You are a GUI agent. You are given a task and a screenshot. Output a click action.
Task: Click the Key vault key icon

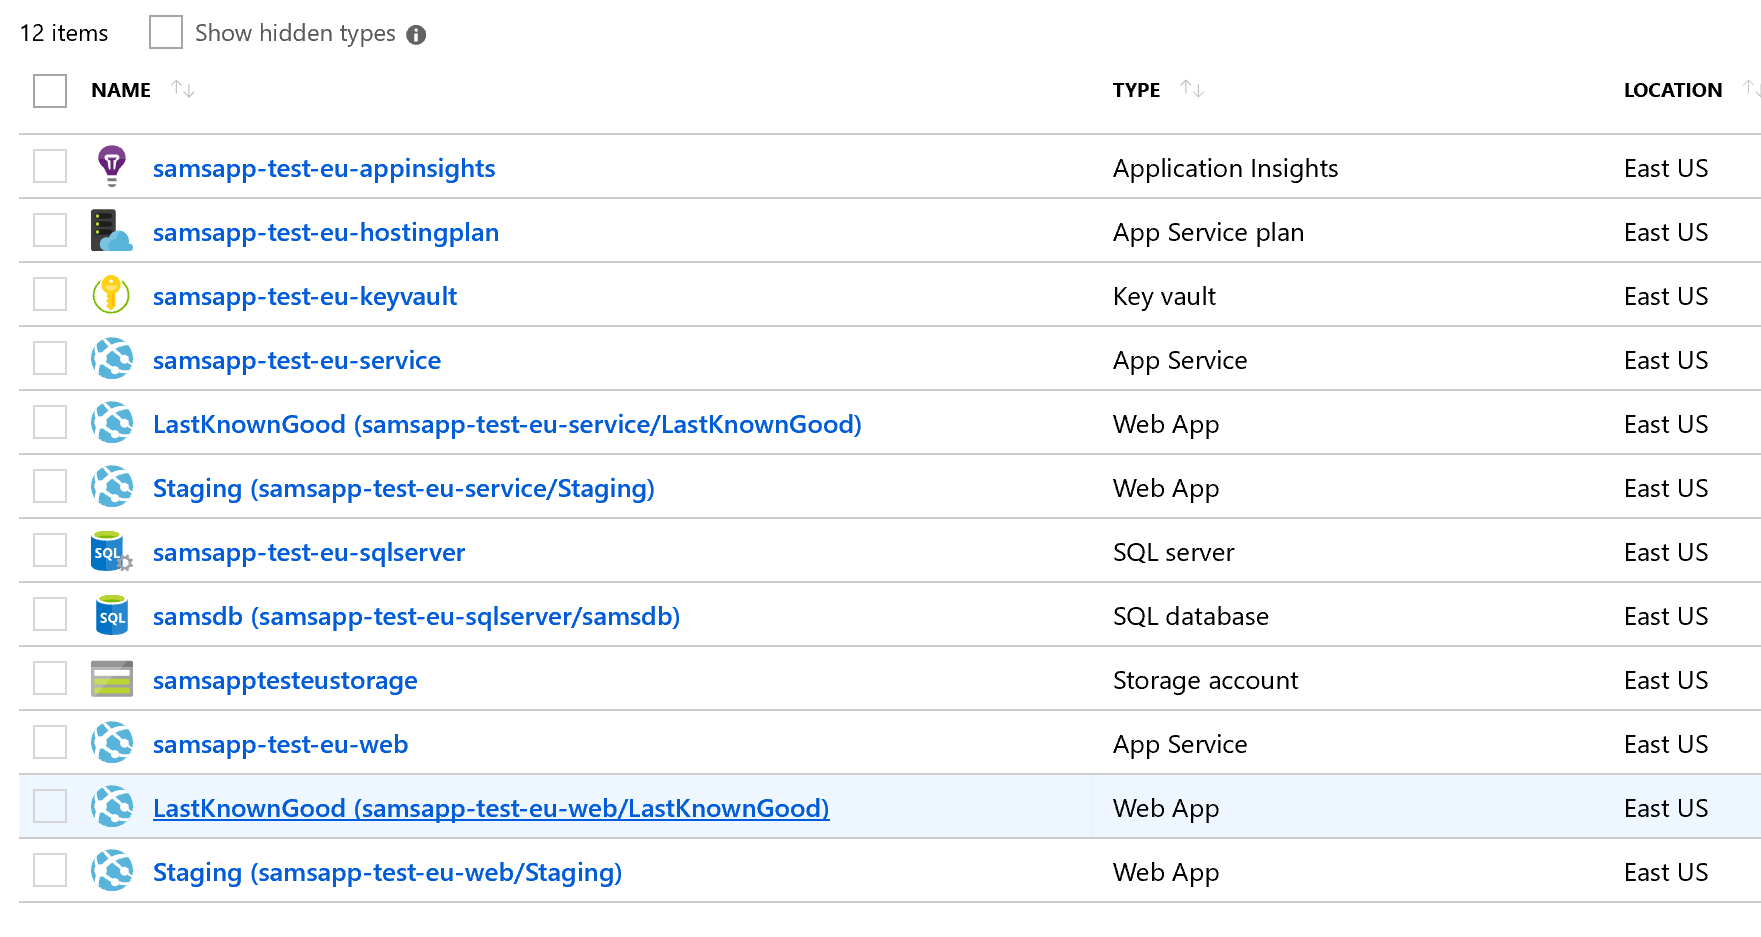pyautogui.click(x=111, y=294)
